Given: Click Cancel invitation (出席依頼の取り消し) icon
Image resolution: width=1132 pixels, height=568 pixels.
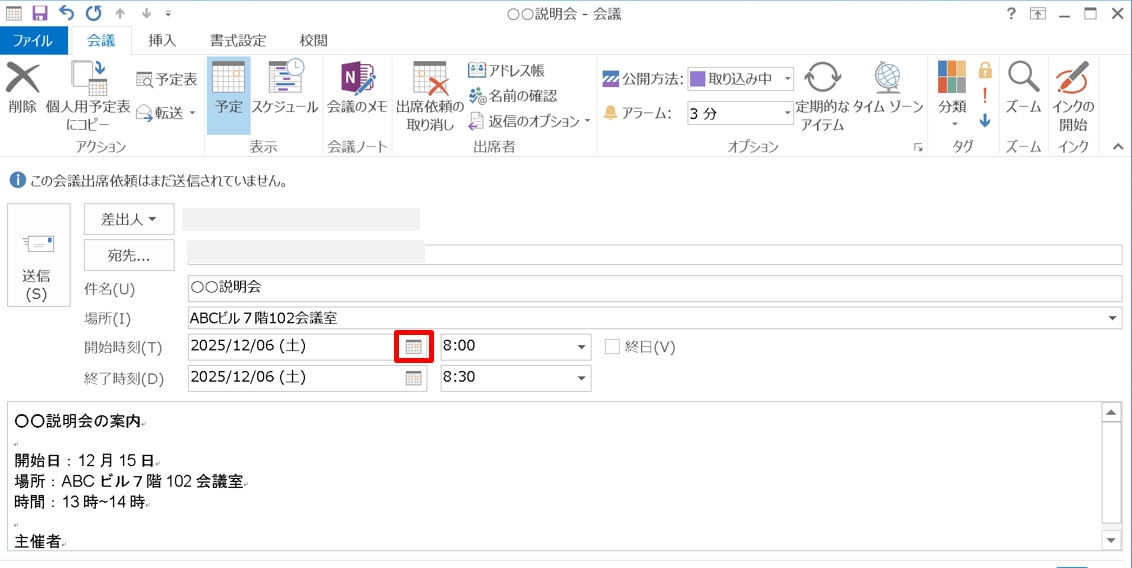Looking at the screenshot, I should pos(430,80).
